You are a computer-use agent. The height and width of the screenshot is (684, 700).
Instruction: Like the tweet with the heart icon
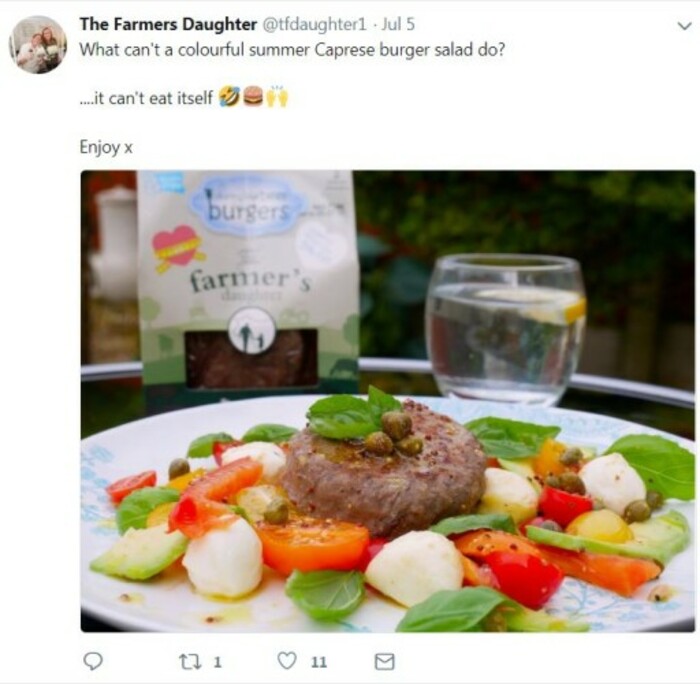287,661
